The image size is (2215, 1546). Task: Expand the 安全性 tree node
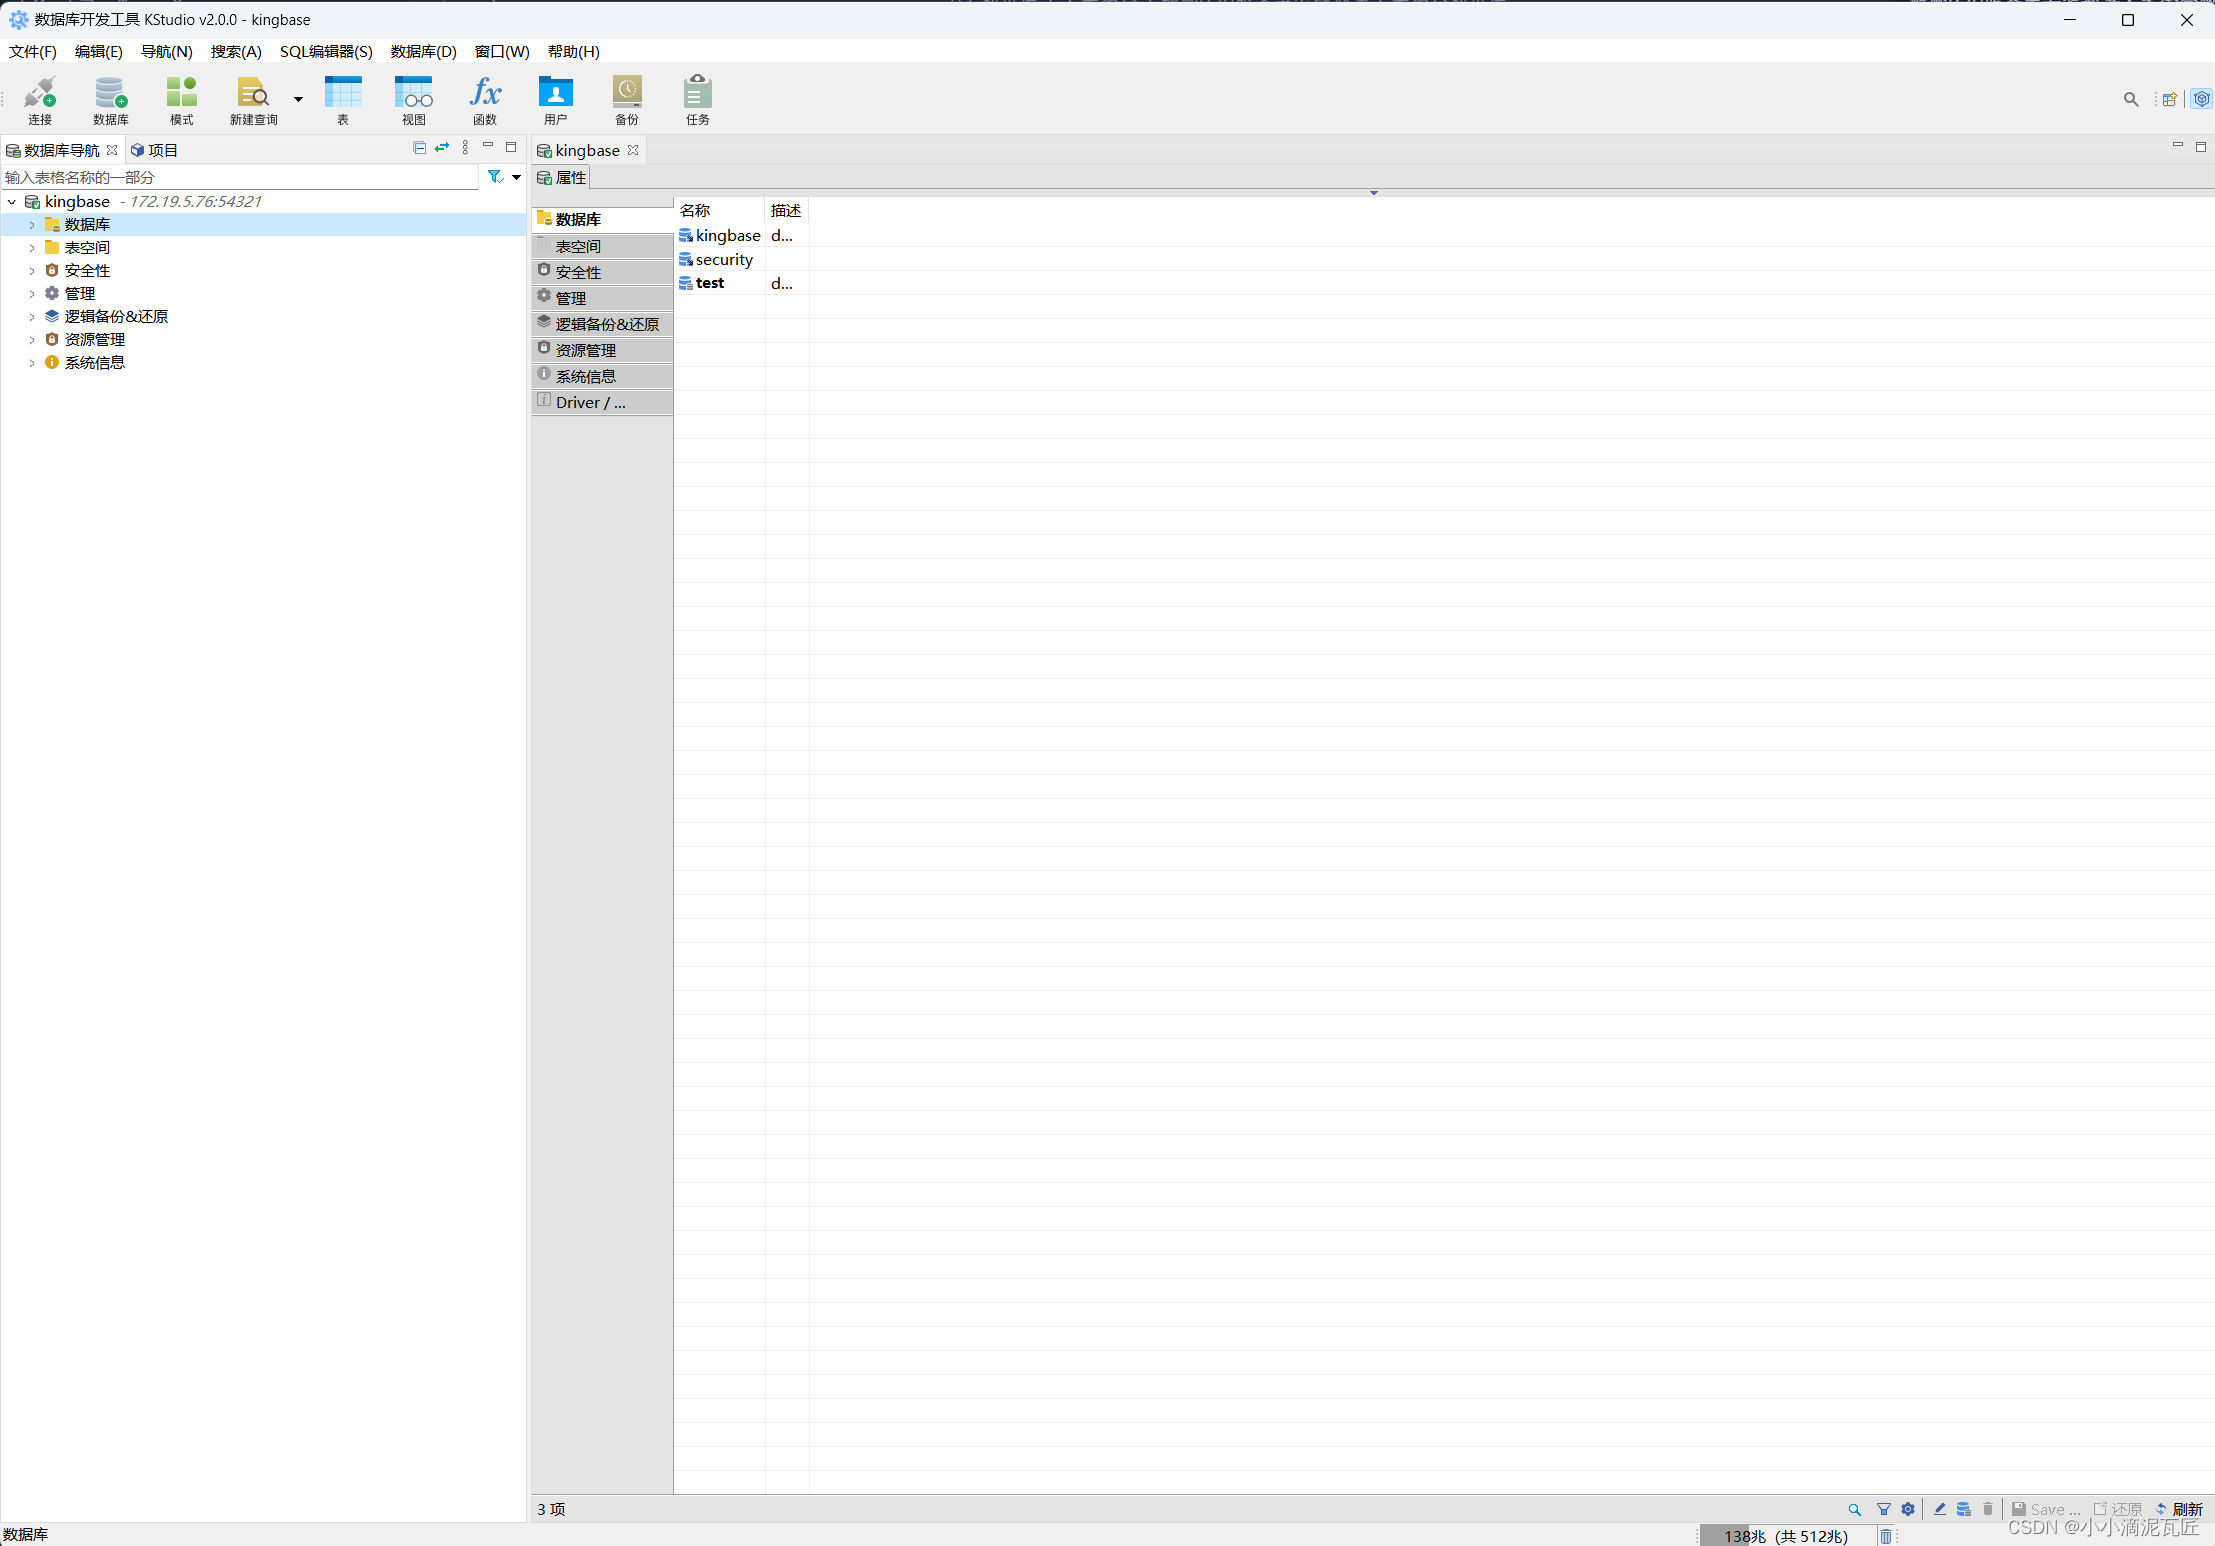[32, 271]
